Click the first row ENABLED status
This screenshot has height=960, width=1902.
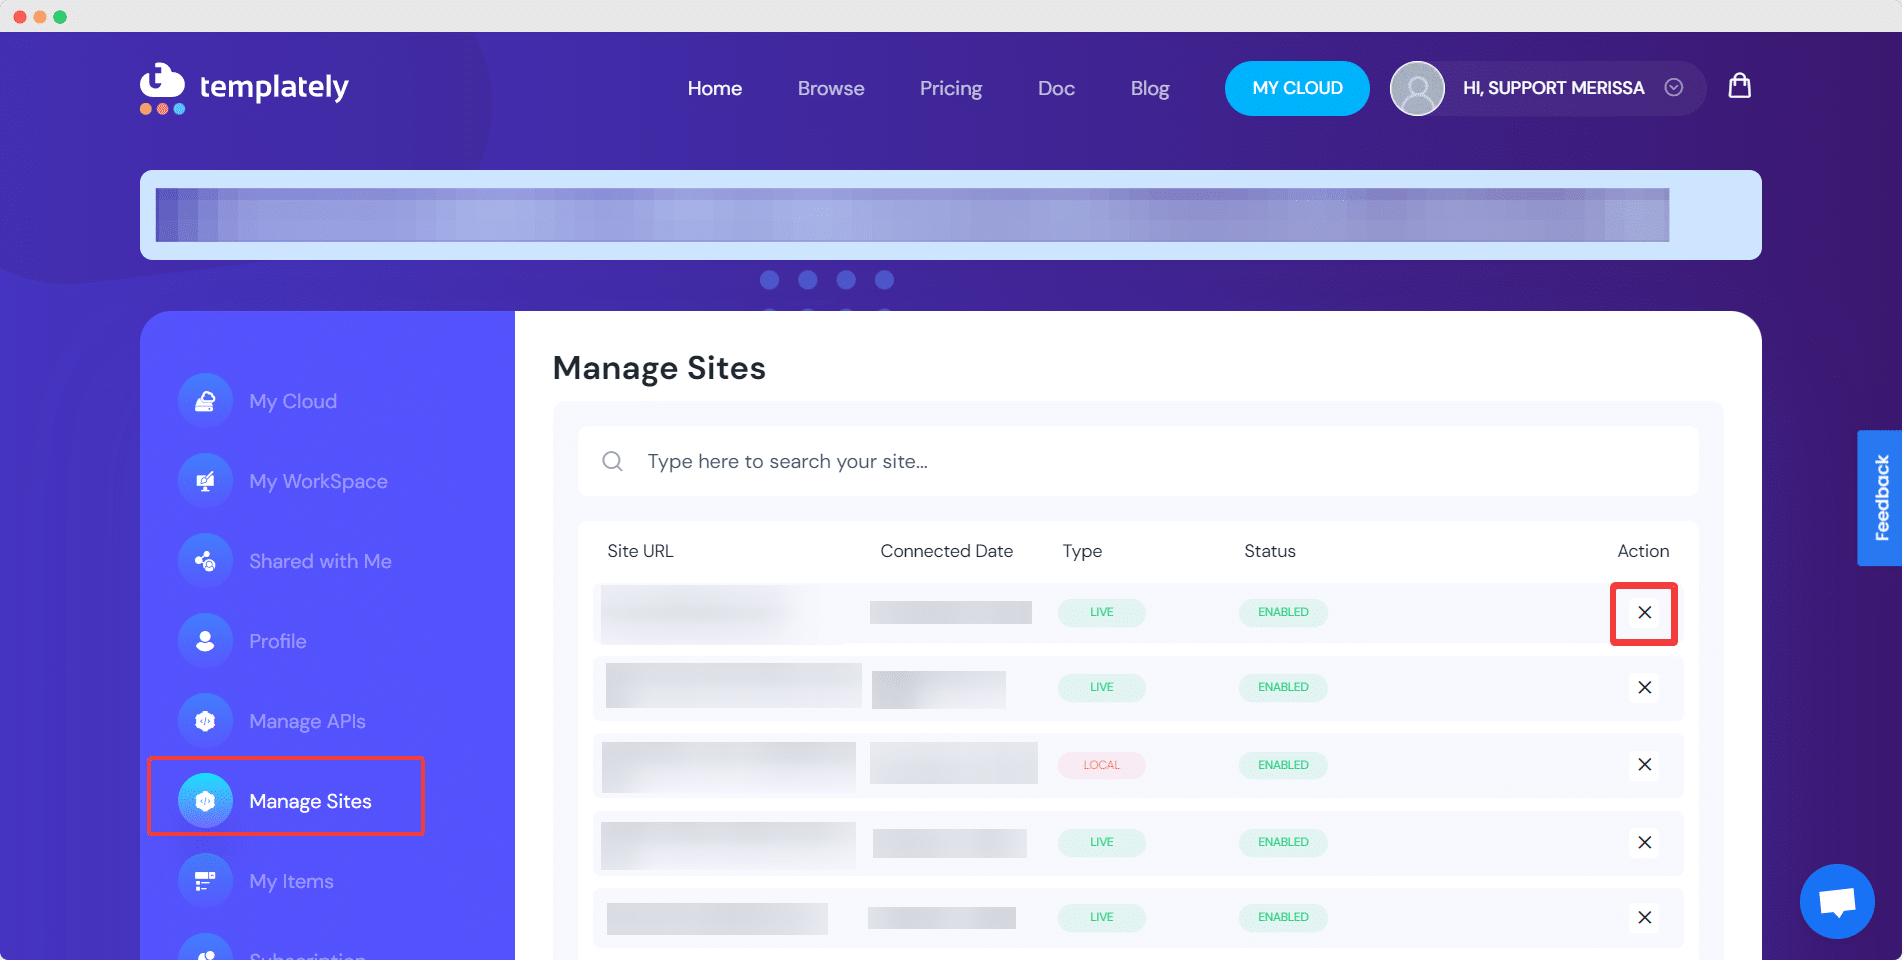point(1283,612)
